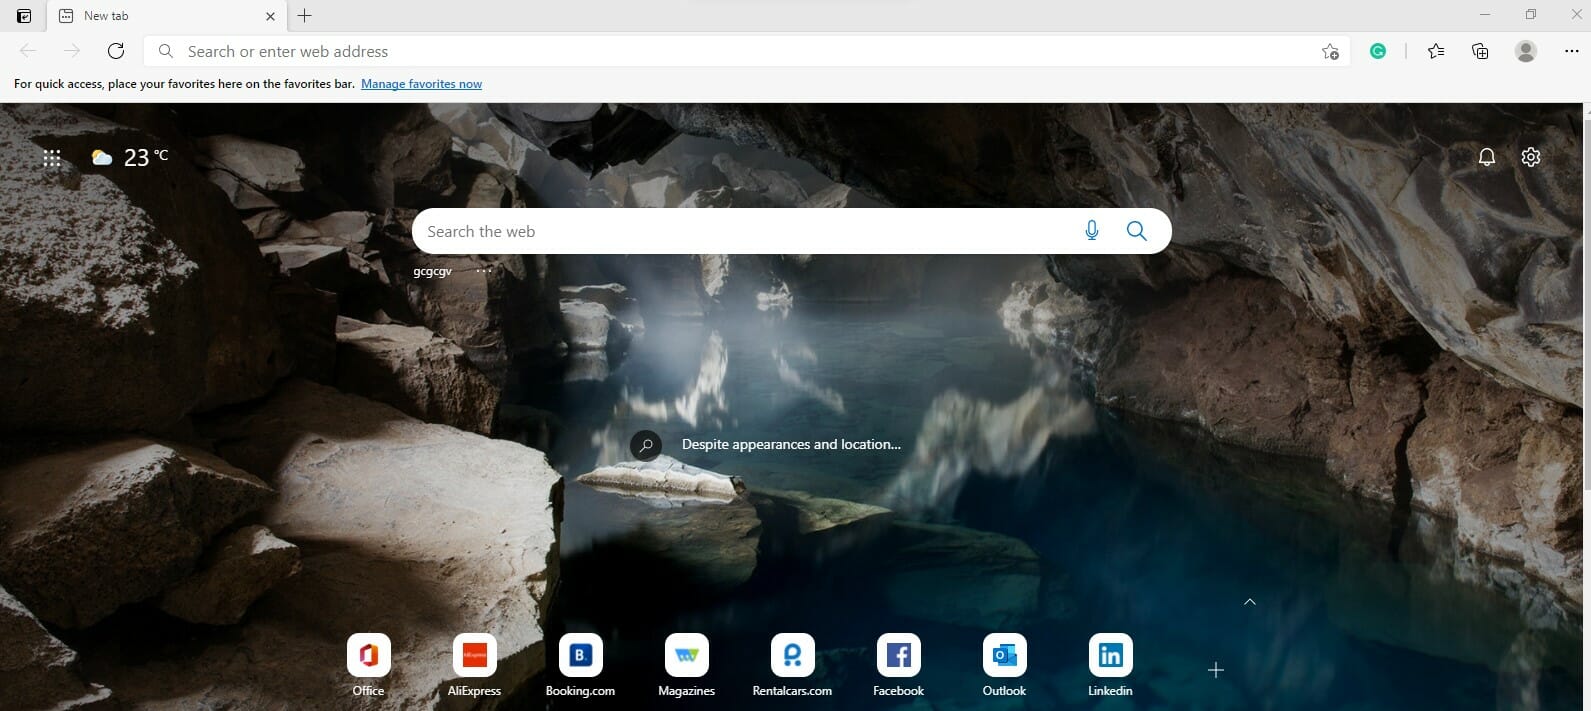Viewport: 1591px width, 711px height.
Task: Go forward with the forward arrow
Action: (72, 51)
